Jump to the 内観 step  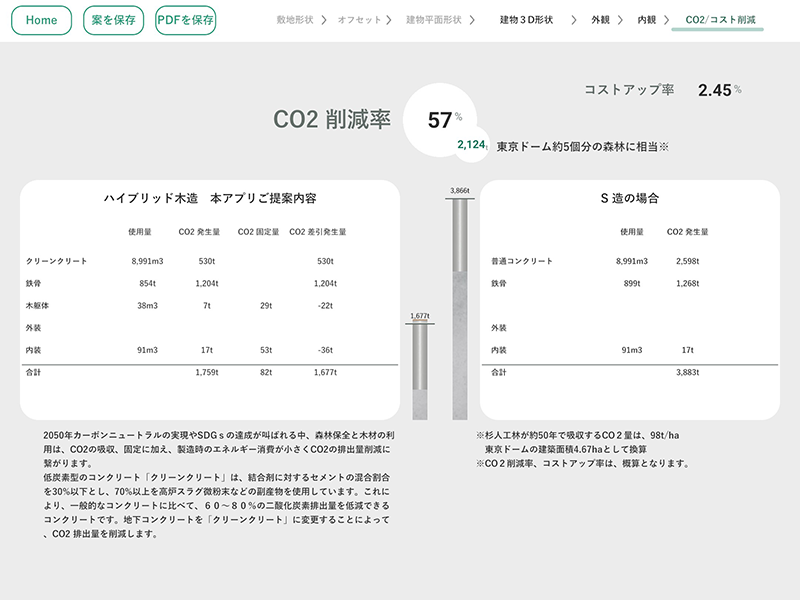647,20
